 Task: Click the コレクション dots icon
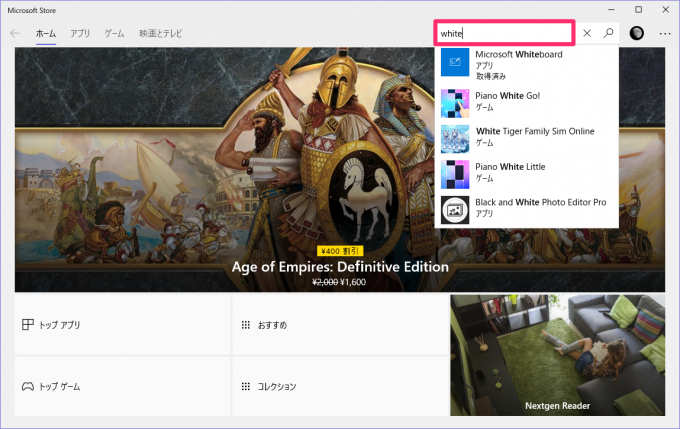click(245, 386)
